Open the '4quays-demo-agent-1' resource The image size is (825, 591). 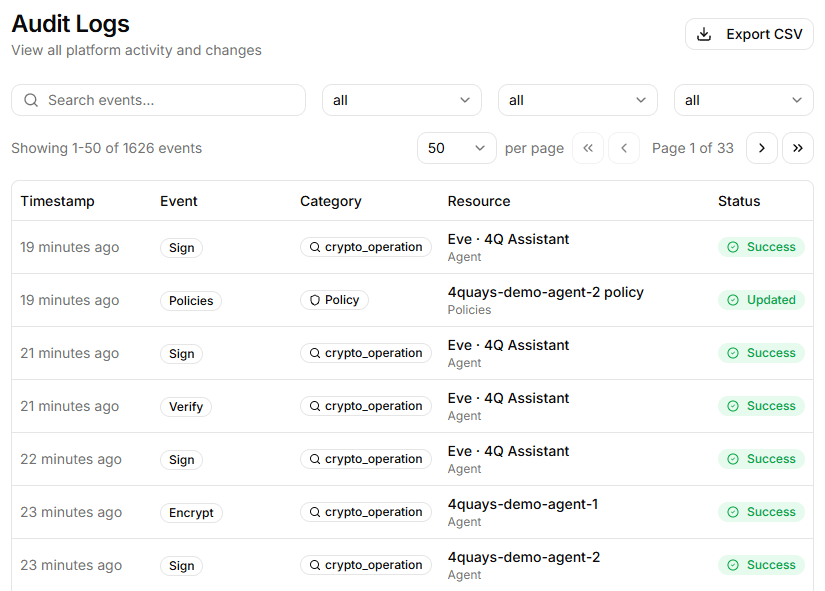point(523,504)
